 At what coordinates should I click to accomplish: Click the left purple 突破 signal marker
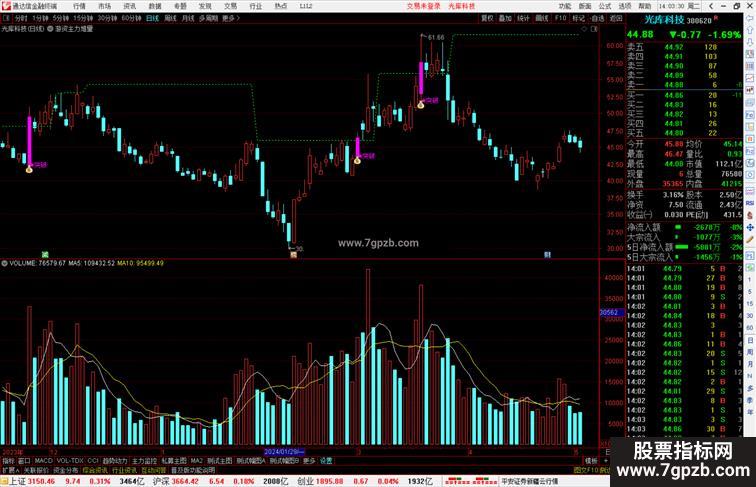pyautogui.click(x=40, y=164)
